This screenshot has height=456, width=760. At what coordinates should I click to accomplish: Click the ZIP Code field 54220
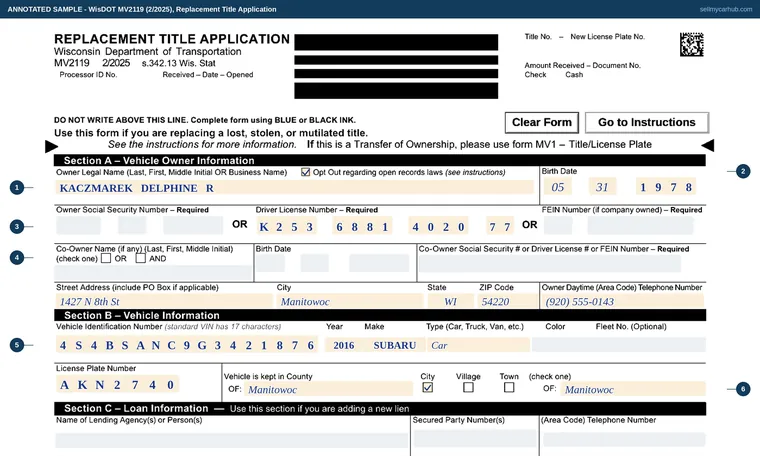[x=507, y=301]
